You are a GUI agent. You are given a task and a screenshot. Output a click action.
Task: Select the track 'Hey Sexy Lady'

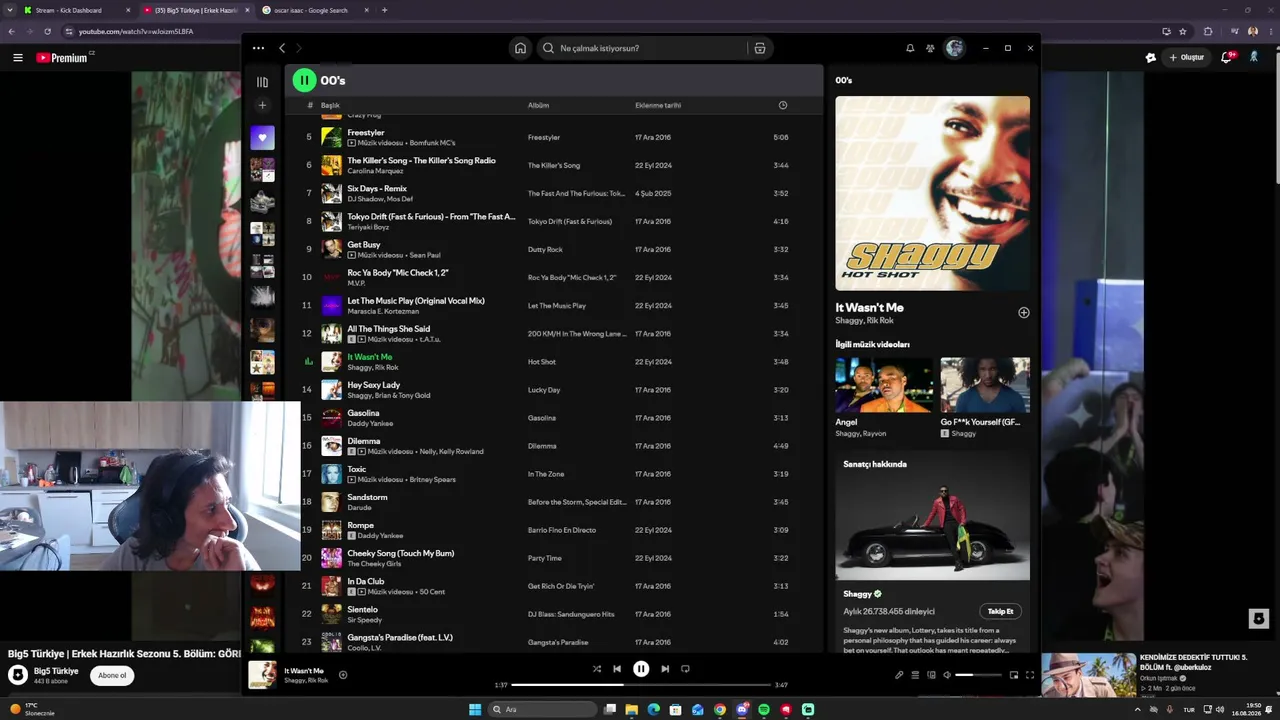point(374,385)
